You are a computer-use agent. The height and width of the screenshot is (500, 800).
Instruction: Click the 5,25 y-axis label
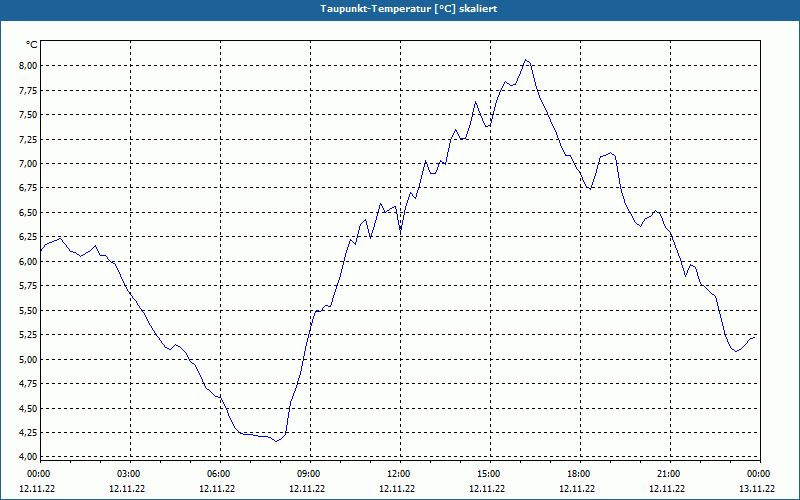(28, 335)
